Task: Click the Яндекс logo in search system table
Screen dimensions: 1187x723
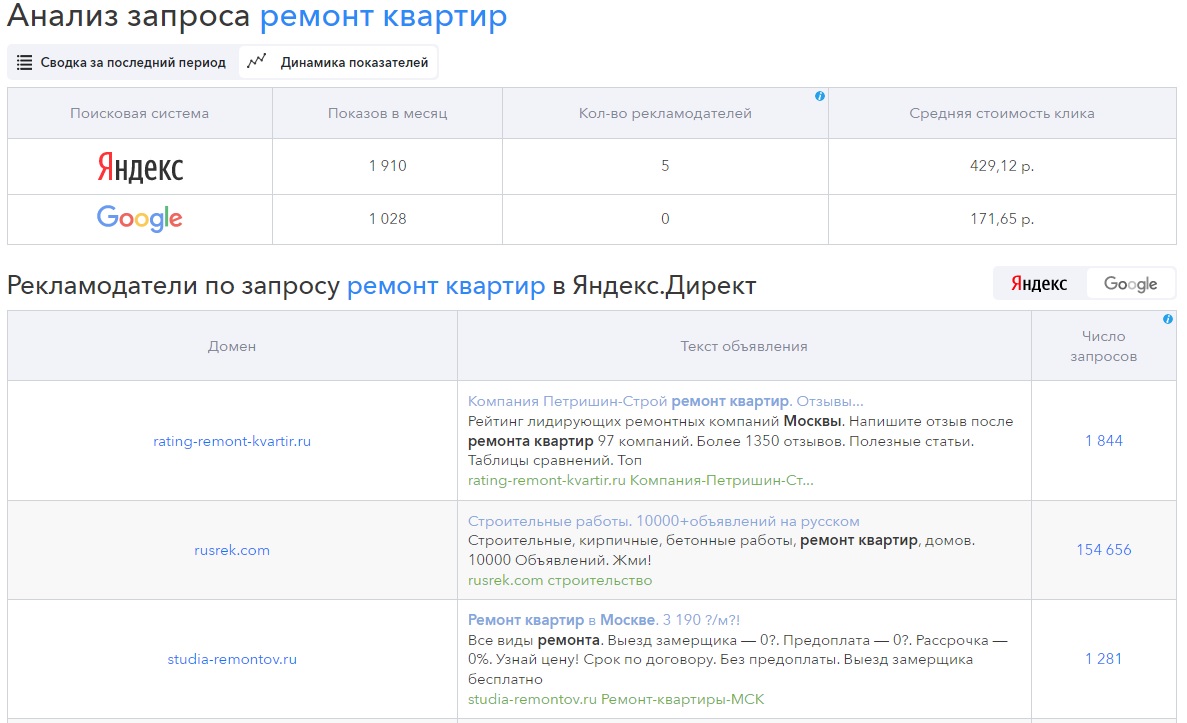Action: pyautogui.click(x=140, y=167)
